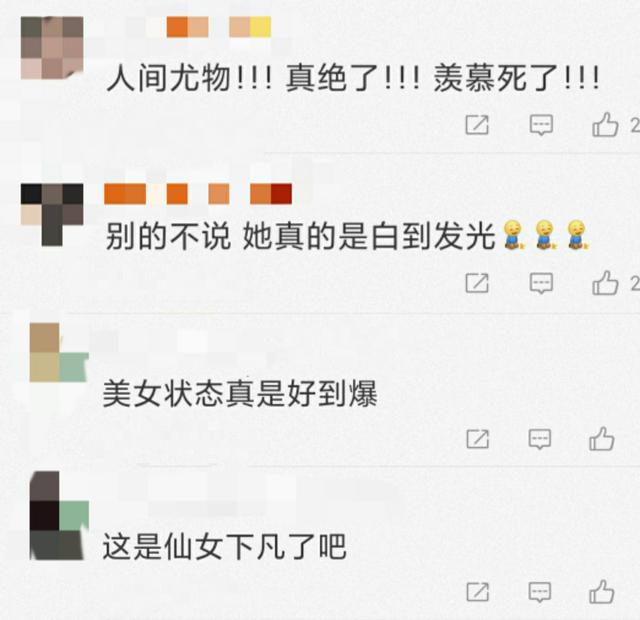This screenshot has width=640, height=620.
Task: Open the blurred username above 人间尤物
Action: tap(198, 27)
